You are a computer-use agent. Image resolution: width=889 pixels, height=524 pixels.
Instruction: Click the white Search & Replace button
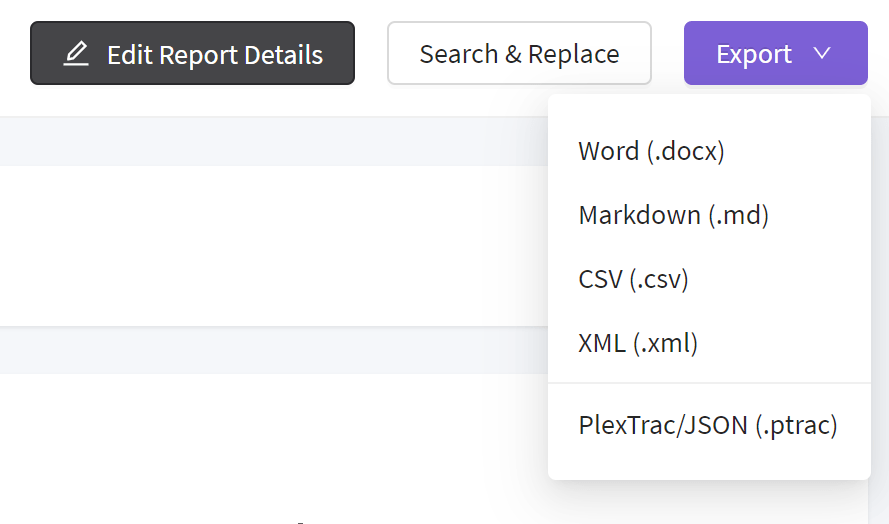click(x=519, y=54)
